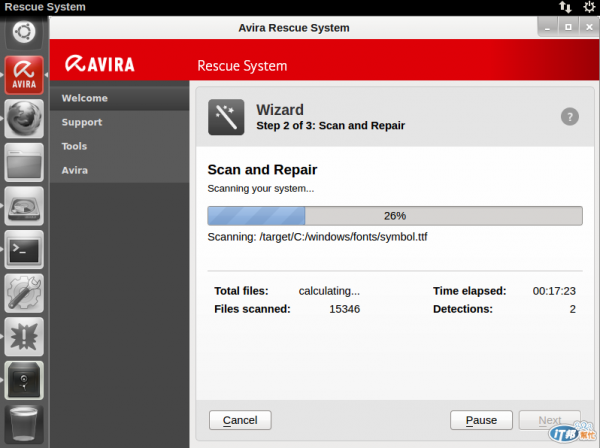The image size is (600, 448).
Task: Open the trash bin in dock
Action: point(24,424)
